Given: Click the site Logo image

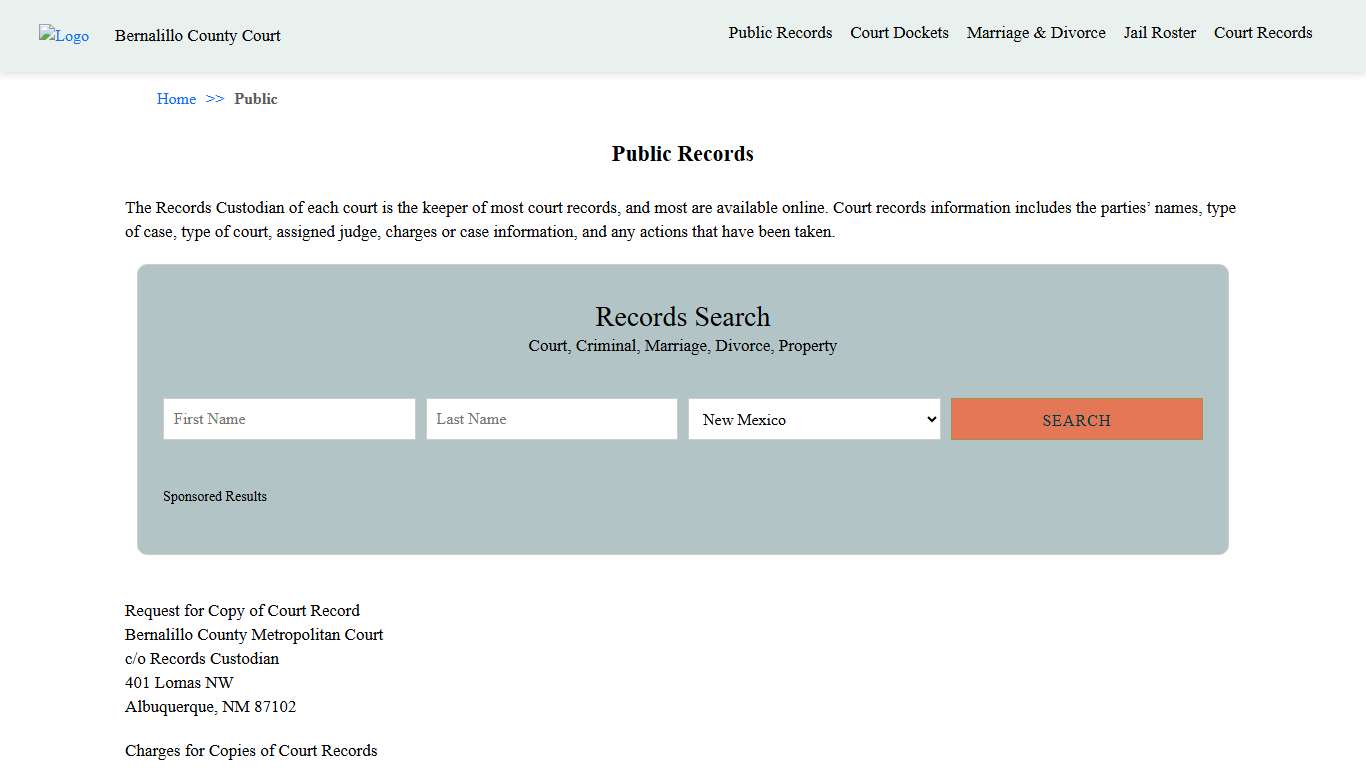Looking at the screenshot, I should click(x=63, y=36).
